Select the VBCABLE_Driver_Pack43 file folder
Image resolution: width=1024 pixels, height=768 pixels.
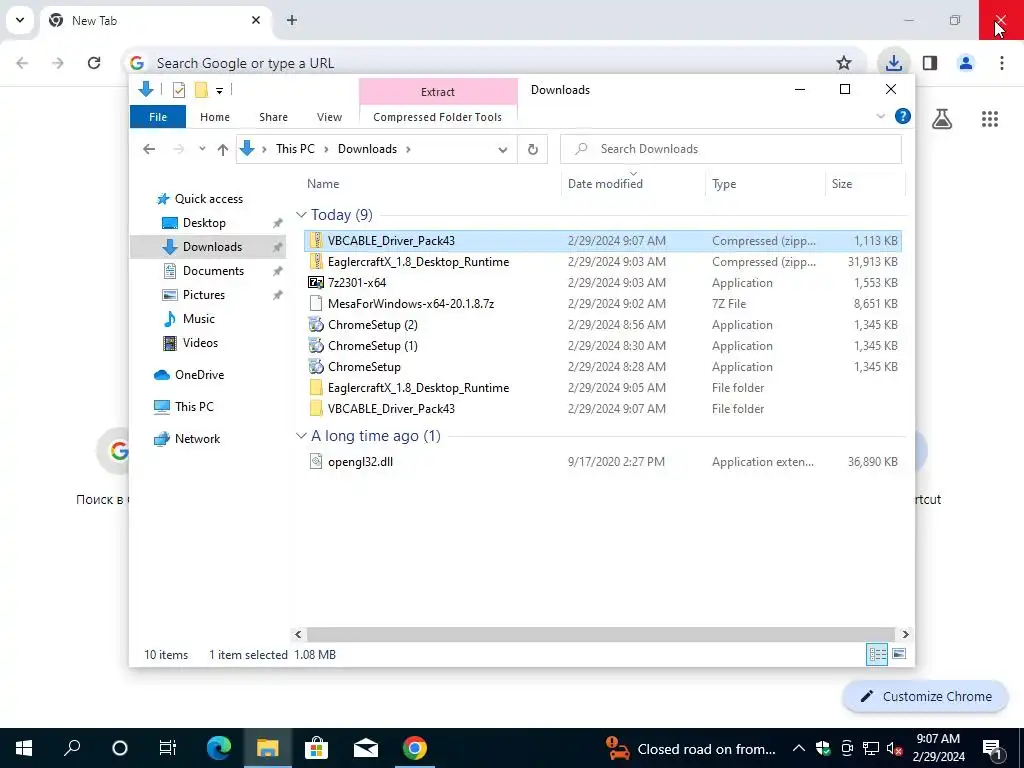(x=603, y=409)
